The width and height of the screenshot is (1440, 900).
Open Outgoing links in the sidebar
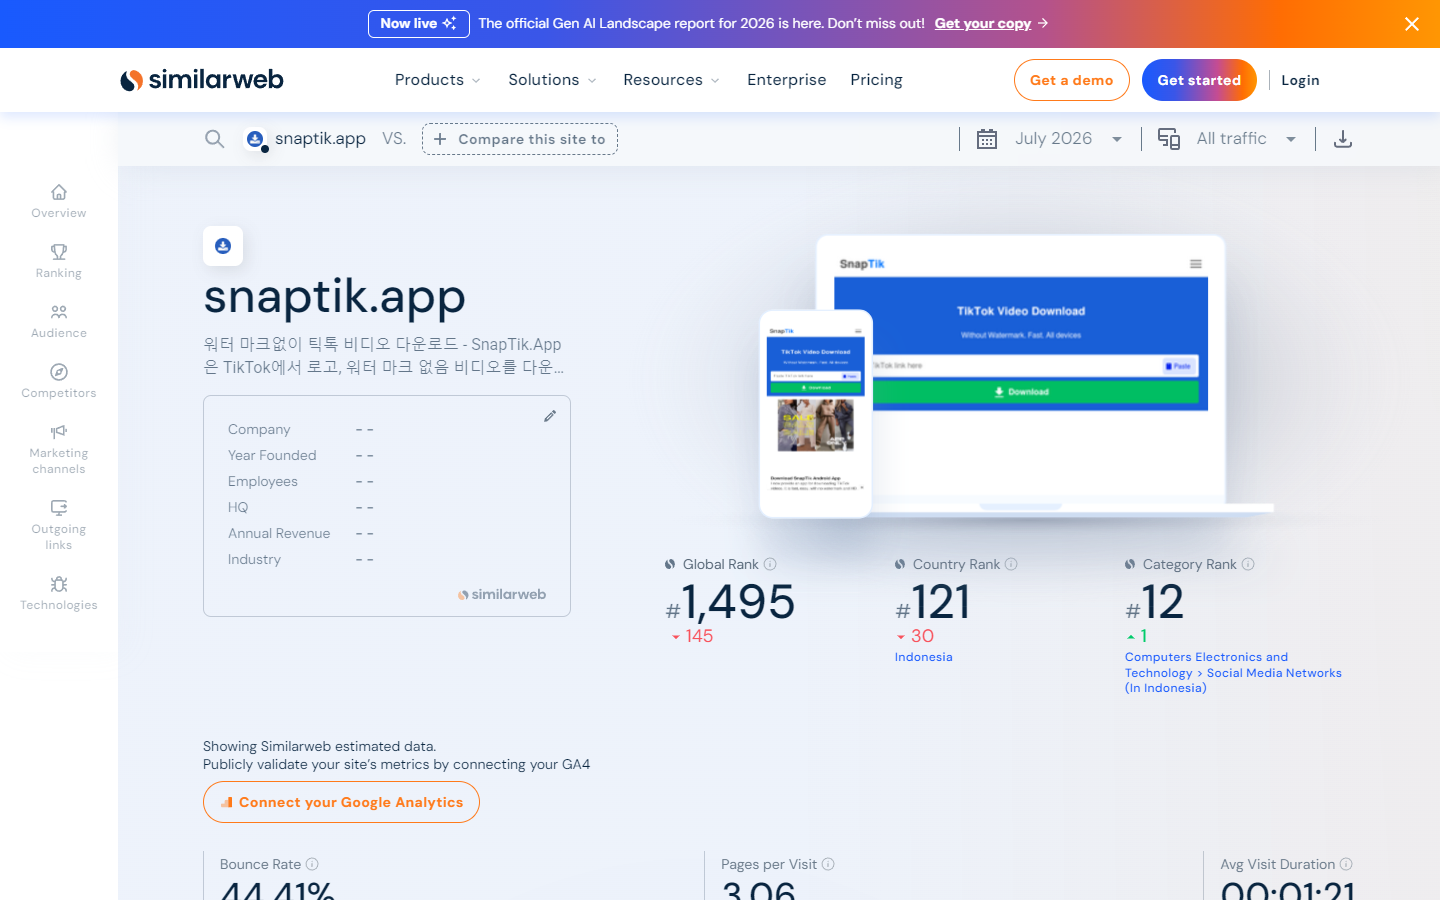point(59,525)
